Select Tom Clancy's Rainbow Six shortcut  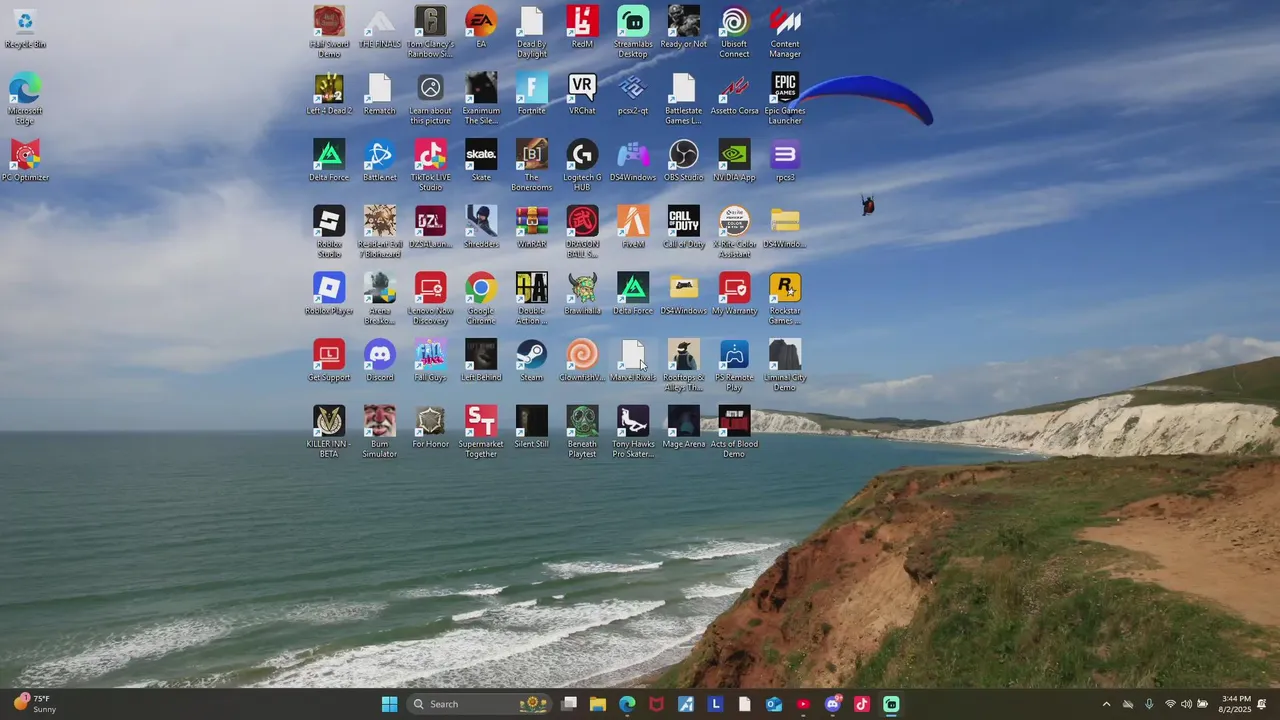[x=430, y=32]
